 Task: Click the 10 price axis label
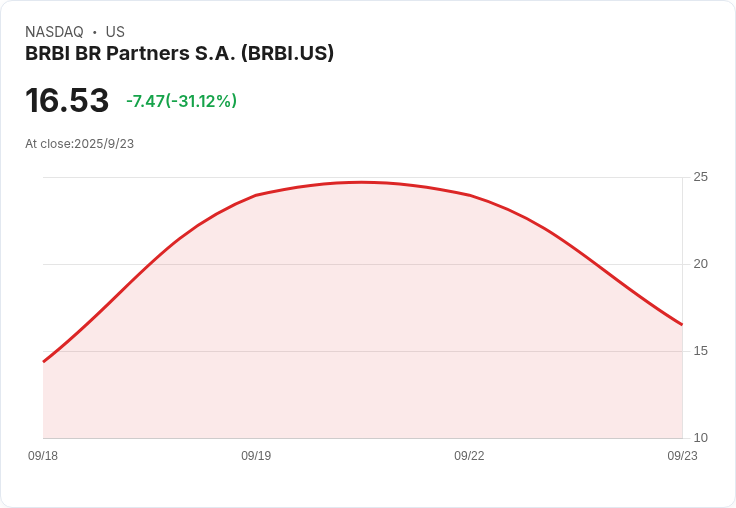700,438
